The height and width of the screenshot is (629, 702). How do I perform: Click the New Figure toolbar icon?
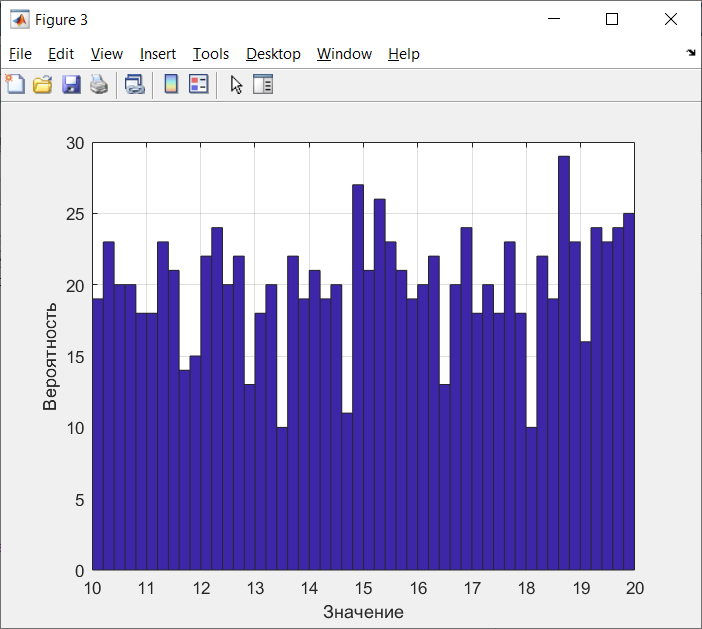[16, 84]
